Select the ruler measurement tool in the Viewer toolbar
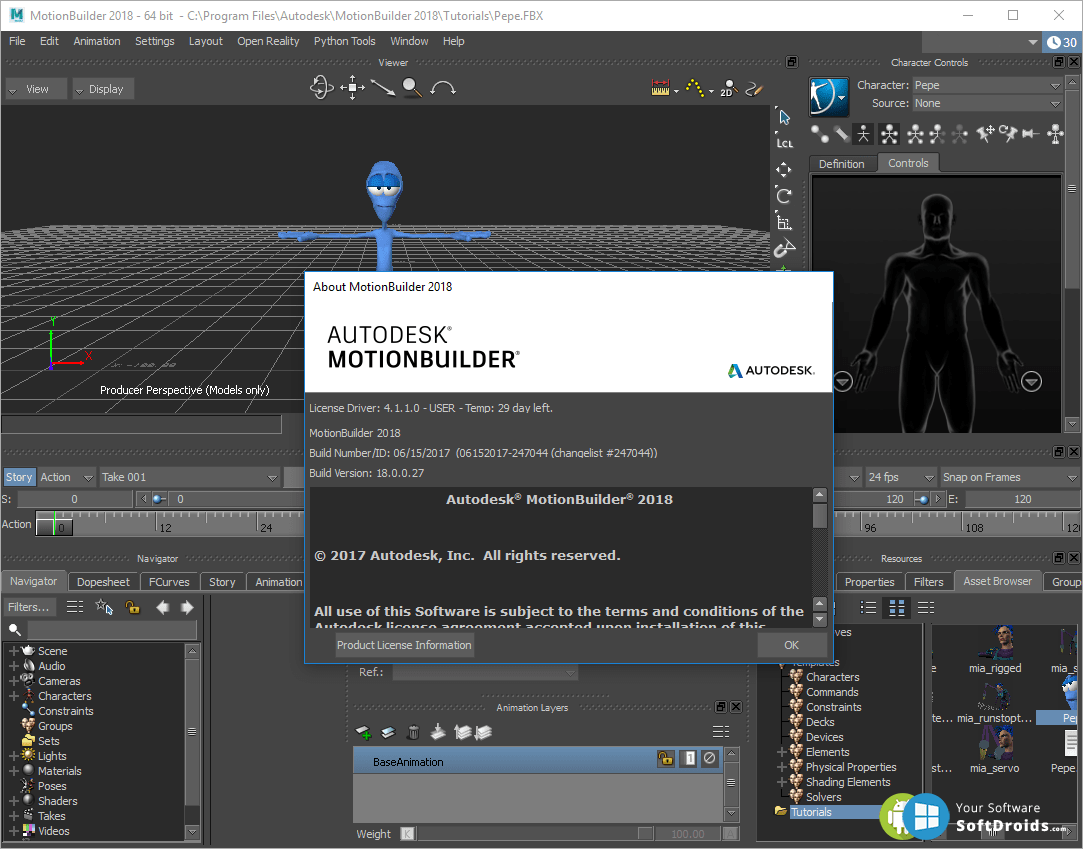Viewport: 1083px width, 849px height. coord(661,87)
